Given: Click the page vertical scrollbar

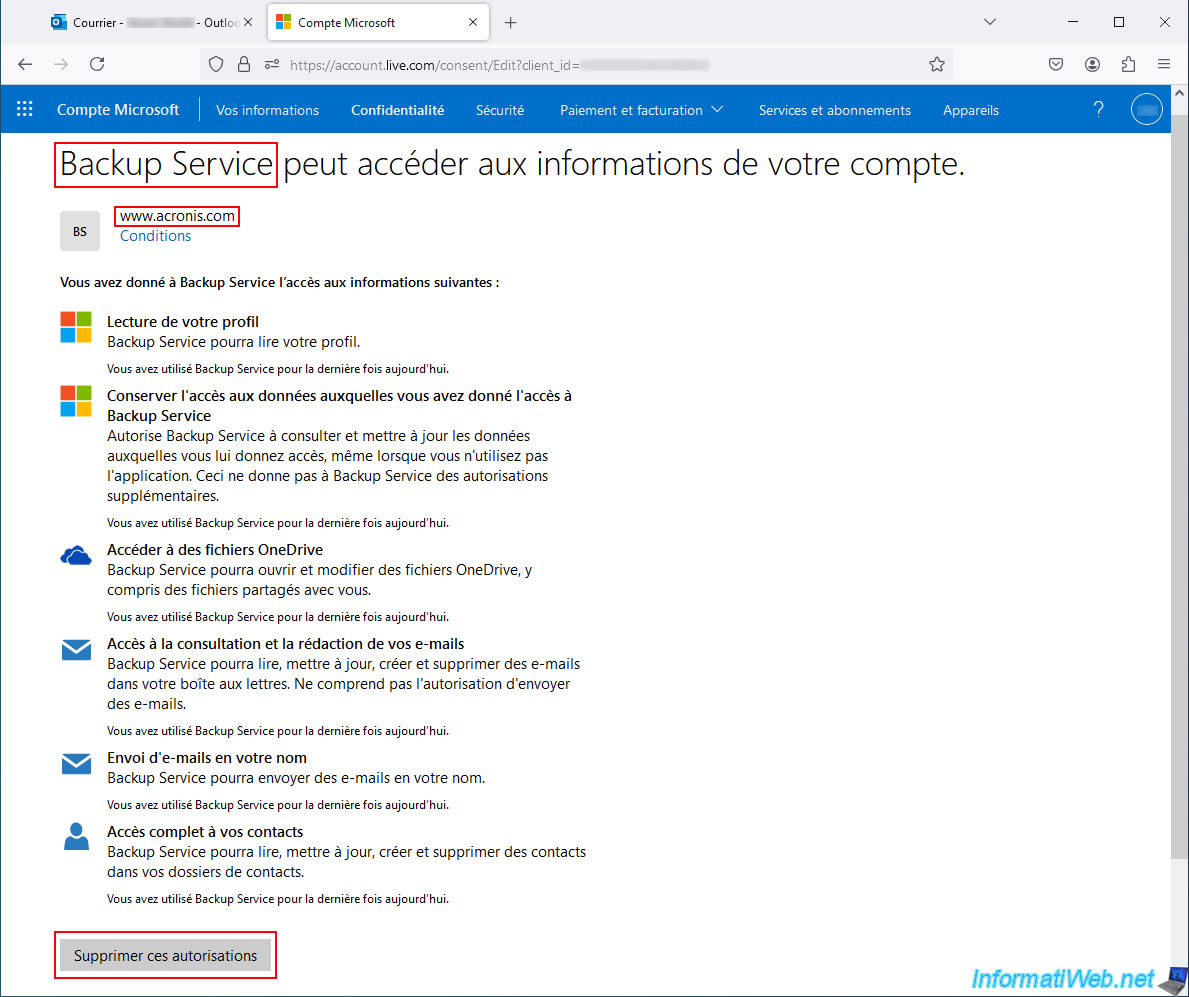Looking at the screenshot, I should [x=1179, y=485].
